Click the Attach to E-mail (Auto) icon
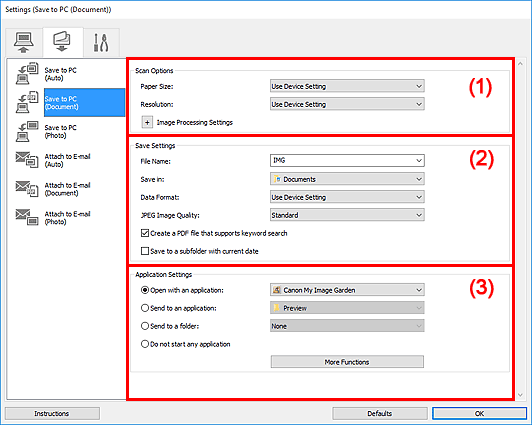The width and height of the screenshot is (532, 425). tap(27, 160)
